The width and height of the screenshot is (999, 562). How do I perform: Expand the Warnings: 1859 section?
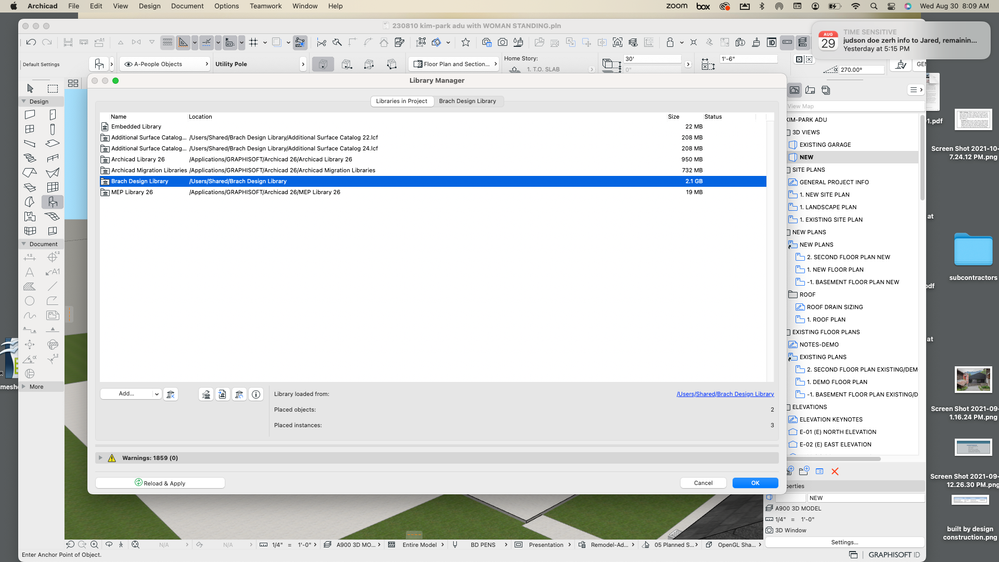click(100, 458)
